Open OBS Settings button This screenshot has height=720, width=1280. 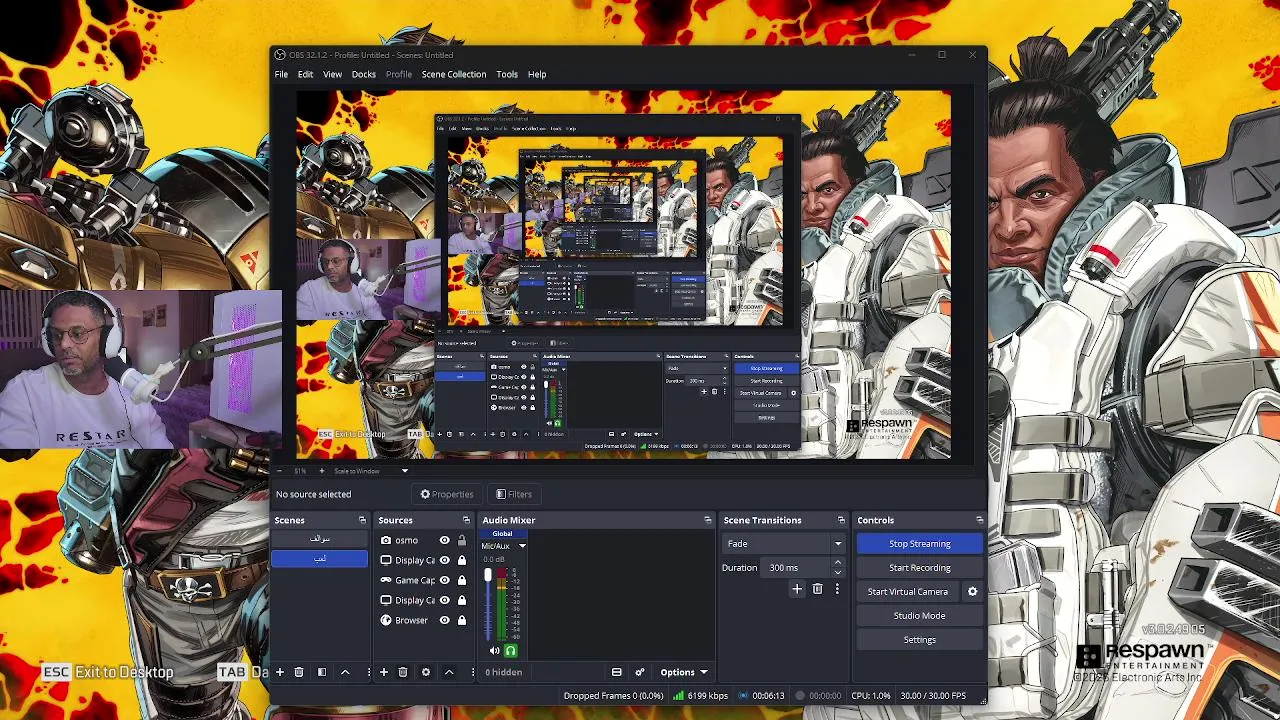click(920, 640)
